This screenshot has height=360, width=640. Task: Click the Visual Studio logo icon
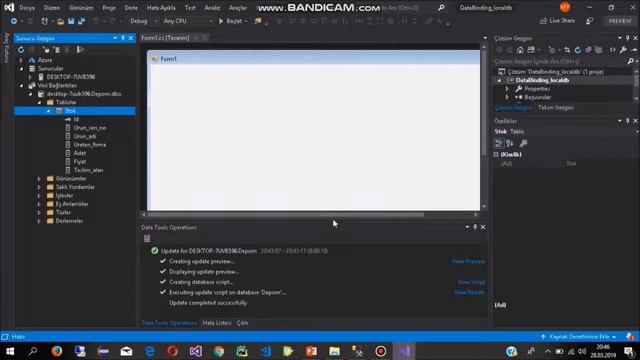[9, 7]
